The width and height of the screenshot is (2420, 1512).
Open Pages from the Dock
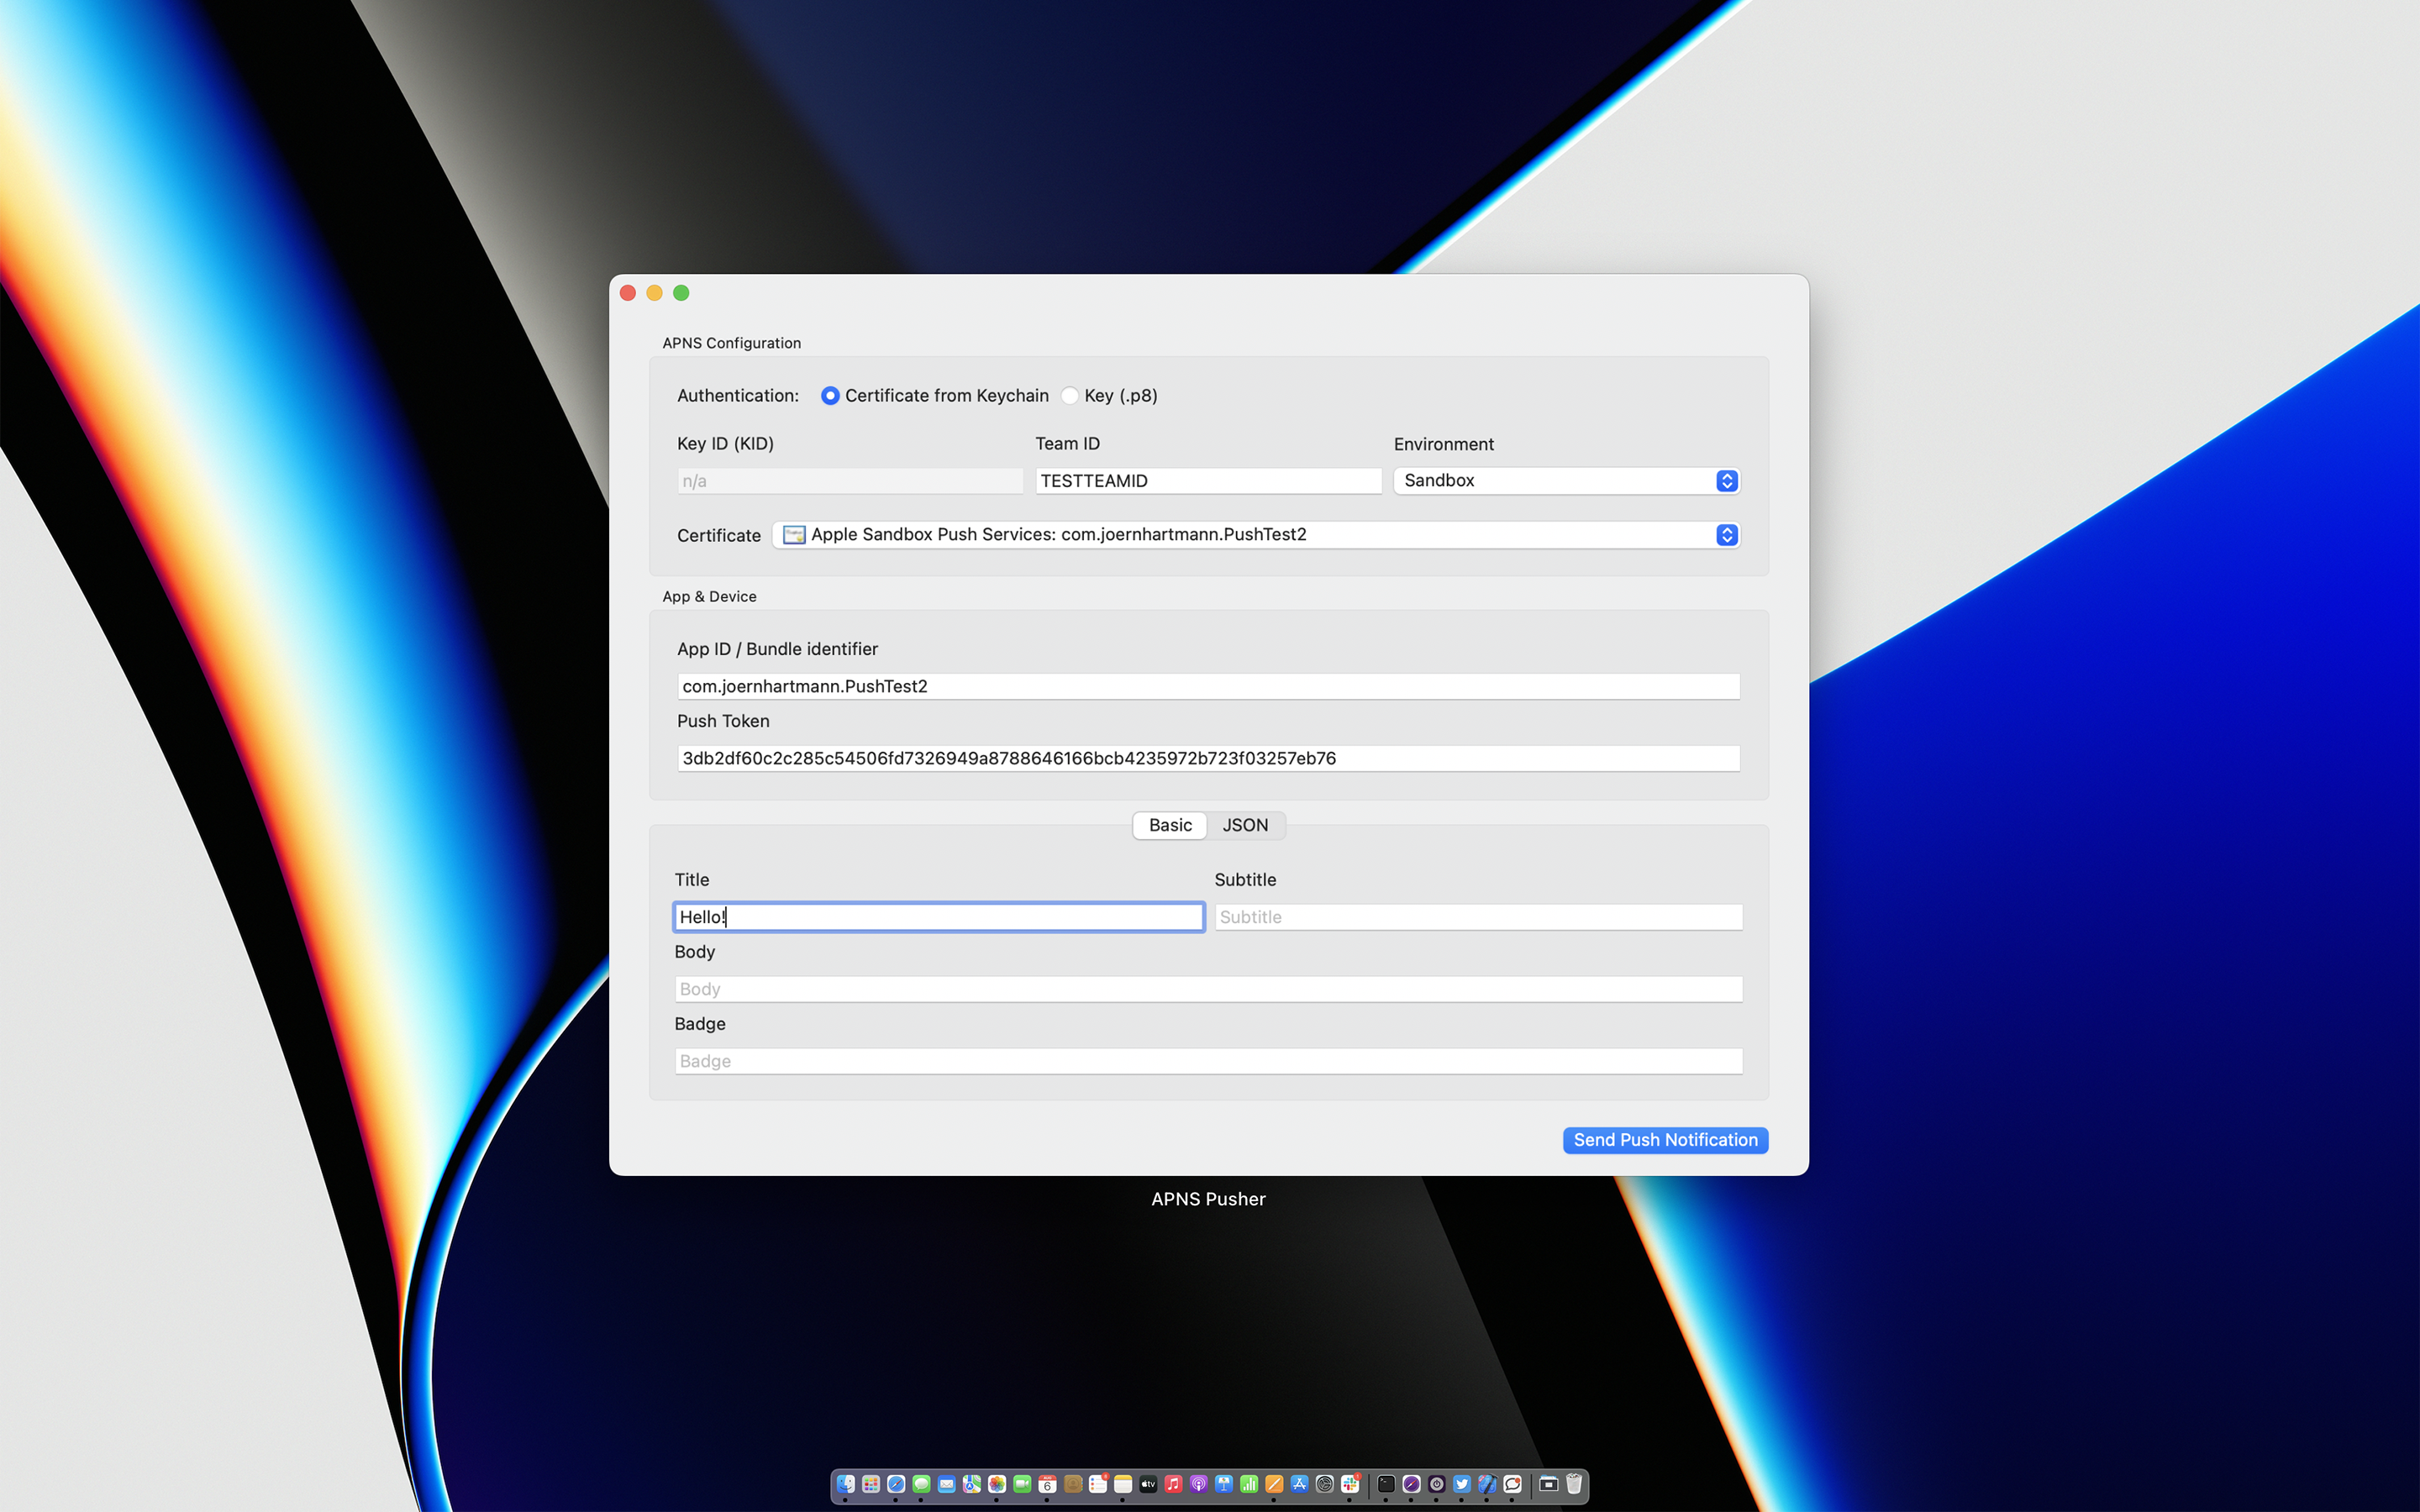[x=1274, y=1484]
